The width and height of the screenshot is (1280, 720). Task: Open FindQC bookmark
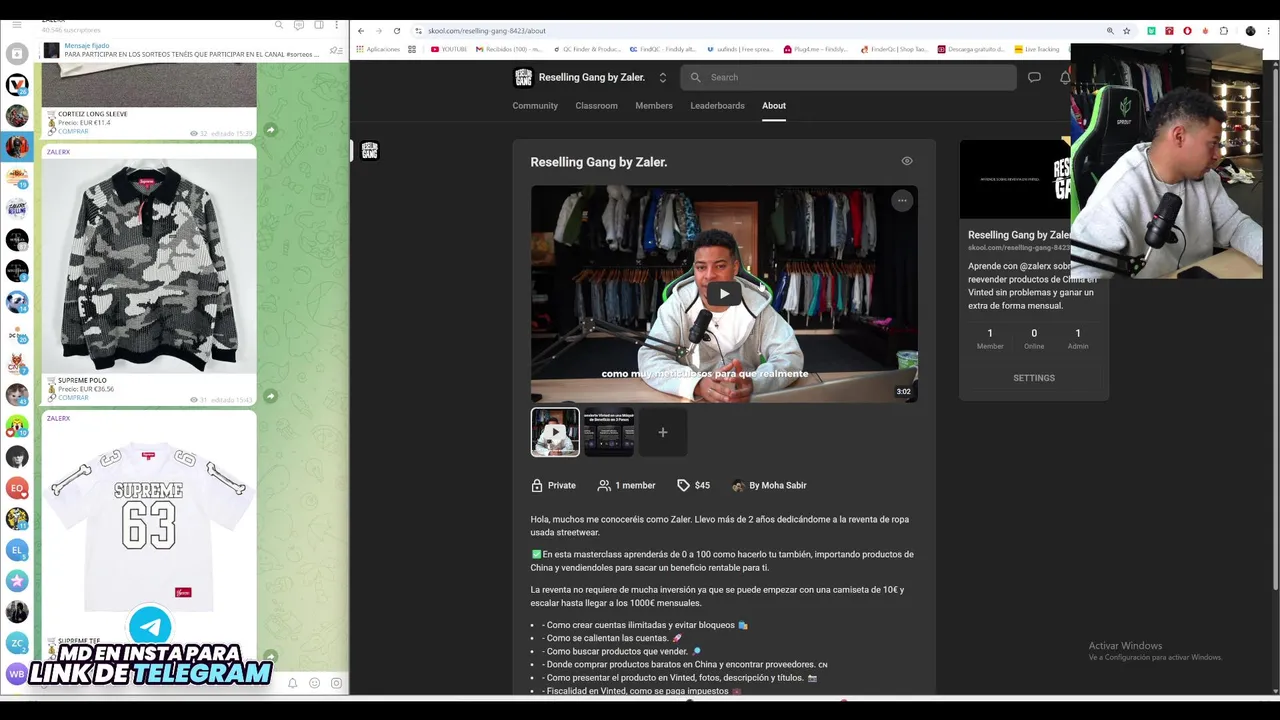pyautogui.click(x=662, y=49)
